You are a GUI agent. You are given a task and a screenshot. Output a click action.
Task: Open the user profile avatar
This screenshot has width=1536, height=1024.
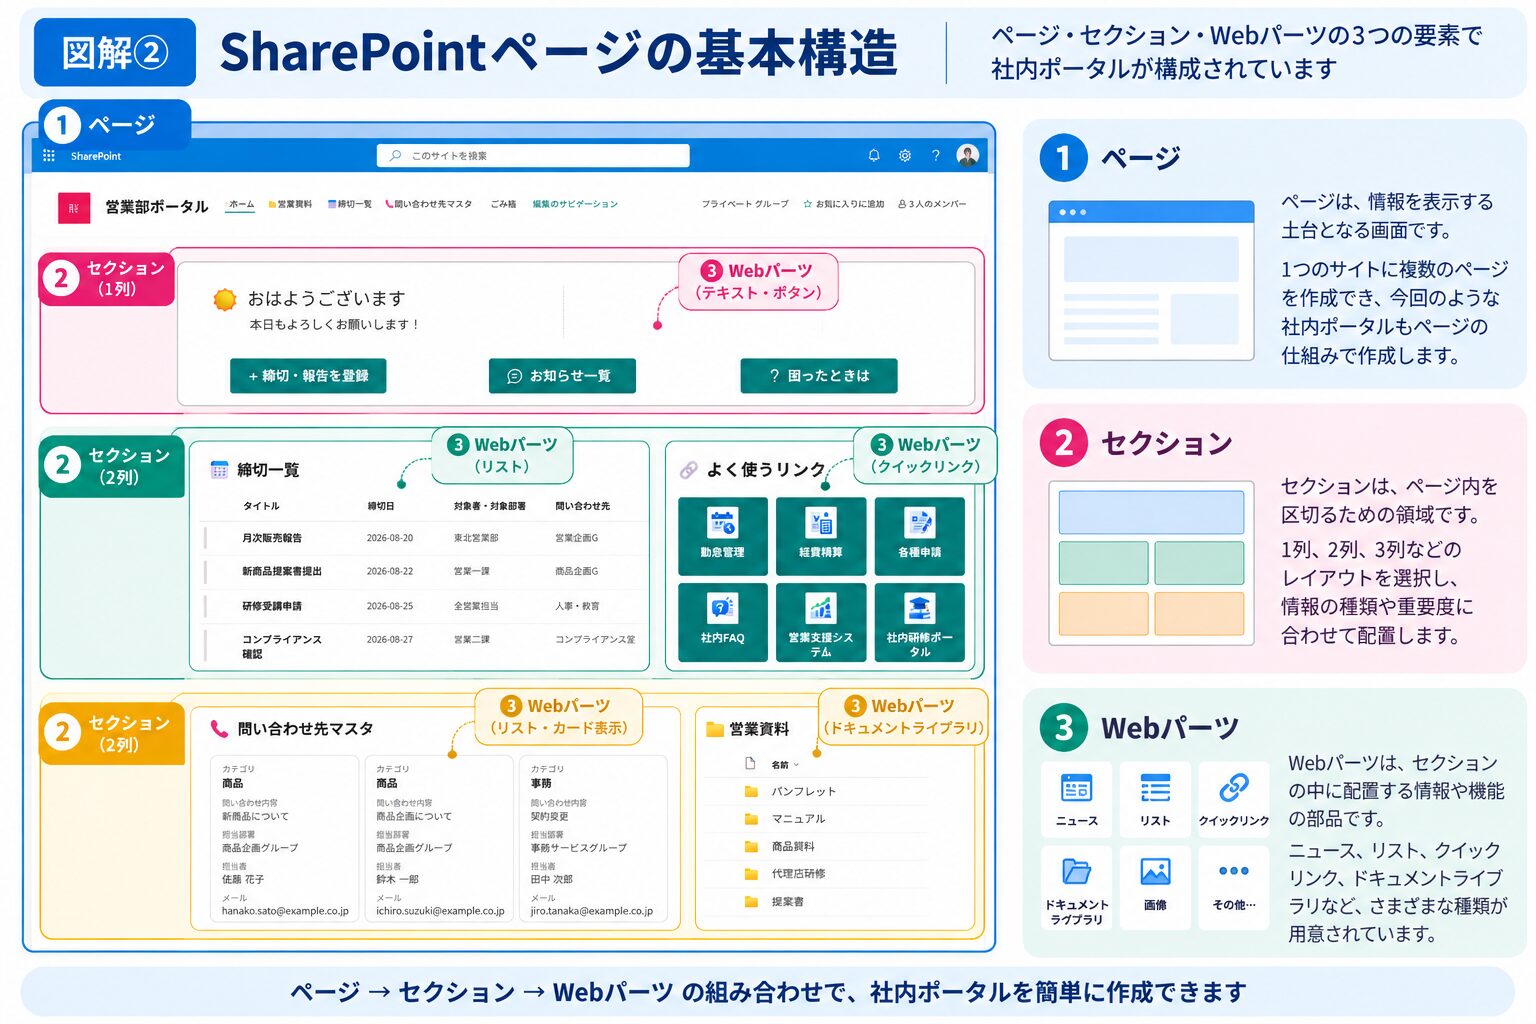967,155
